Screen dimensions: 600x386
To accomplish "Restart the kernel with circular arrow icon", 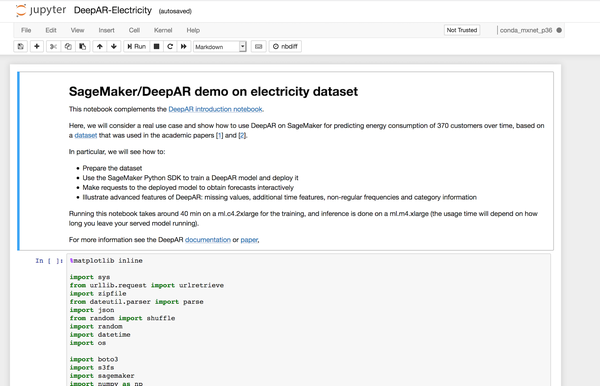I will (170, 46).
